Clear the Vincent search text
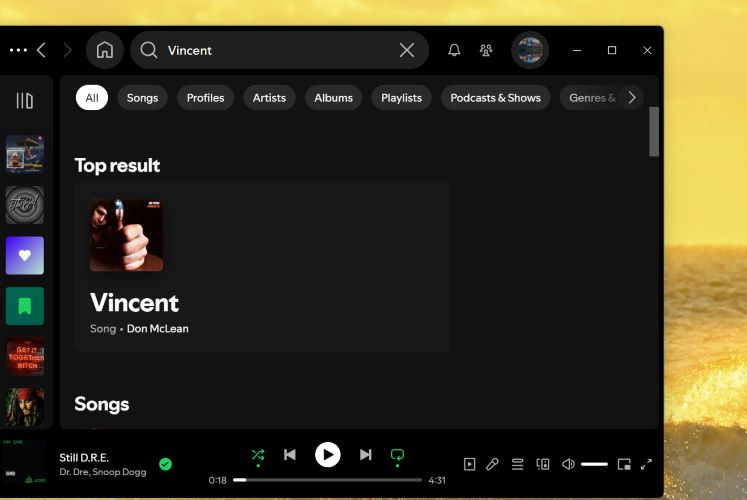The image size is (747, 500). click(407, 50)
